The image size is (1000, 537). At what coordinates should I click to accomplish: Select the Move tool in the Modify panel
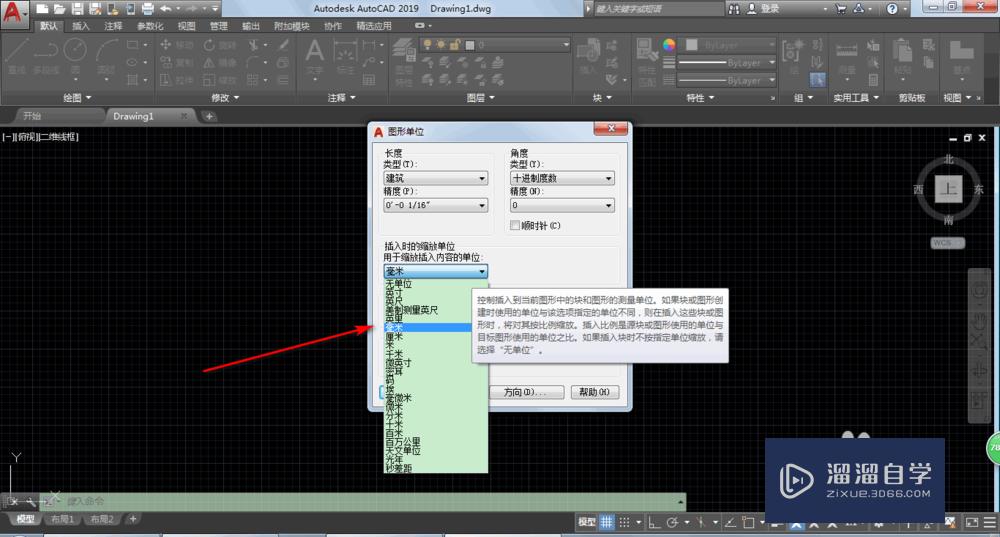click(176, 45)
